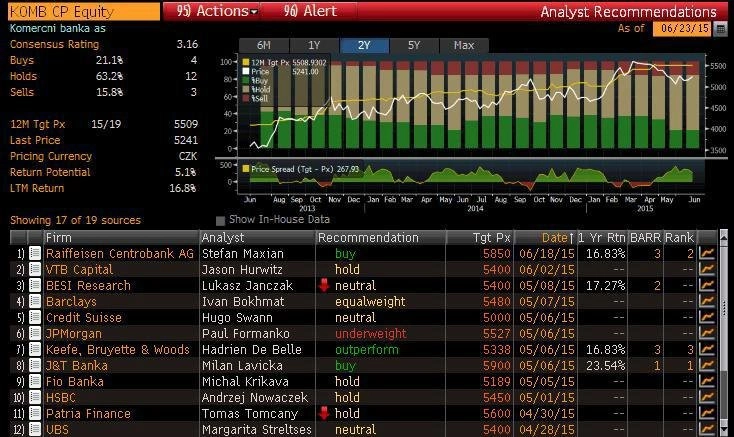This screenshot has height=437, width=734.
Task: Select the outperform recommendation cell
Action: pyautogui.click(x=367, y=350)
